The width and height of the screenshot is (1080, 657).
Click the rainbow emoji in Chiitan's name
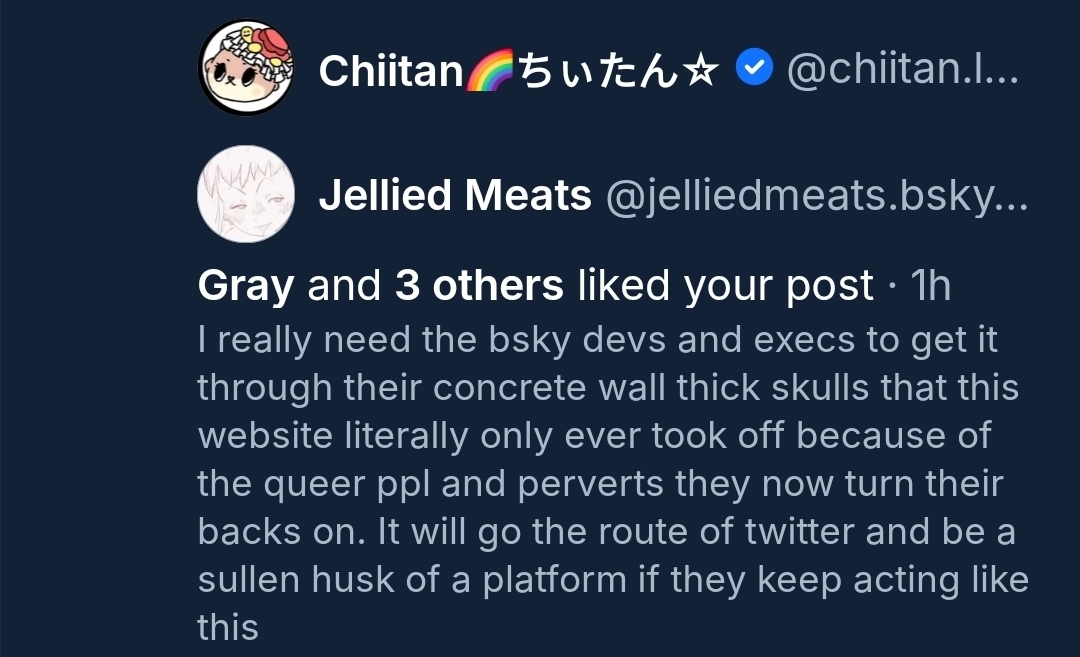pyautogui.click(x=490, y=71)
